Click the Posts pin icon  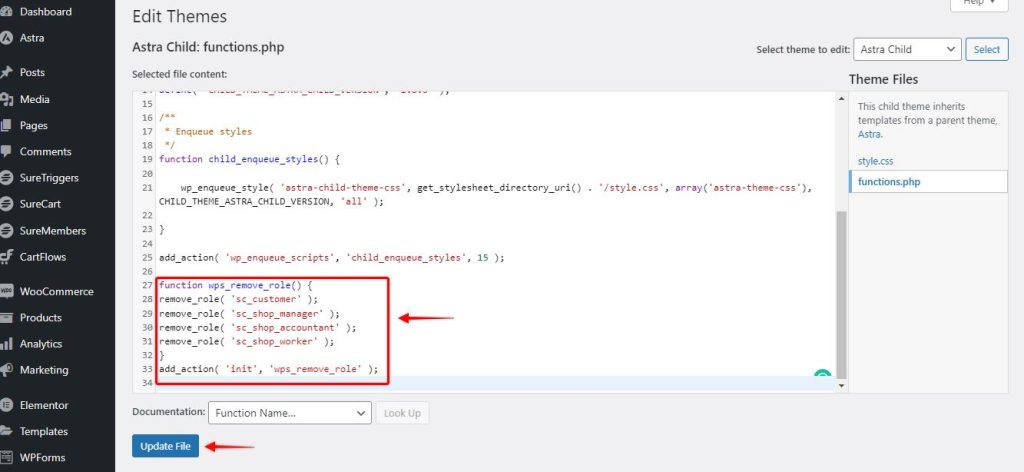6,72
